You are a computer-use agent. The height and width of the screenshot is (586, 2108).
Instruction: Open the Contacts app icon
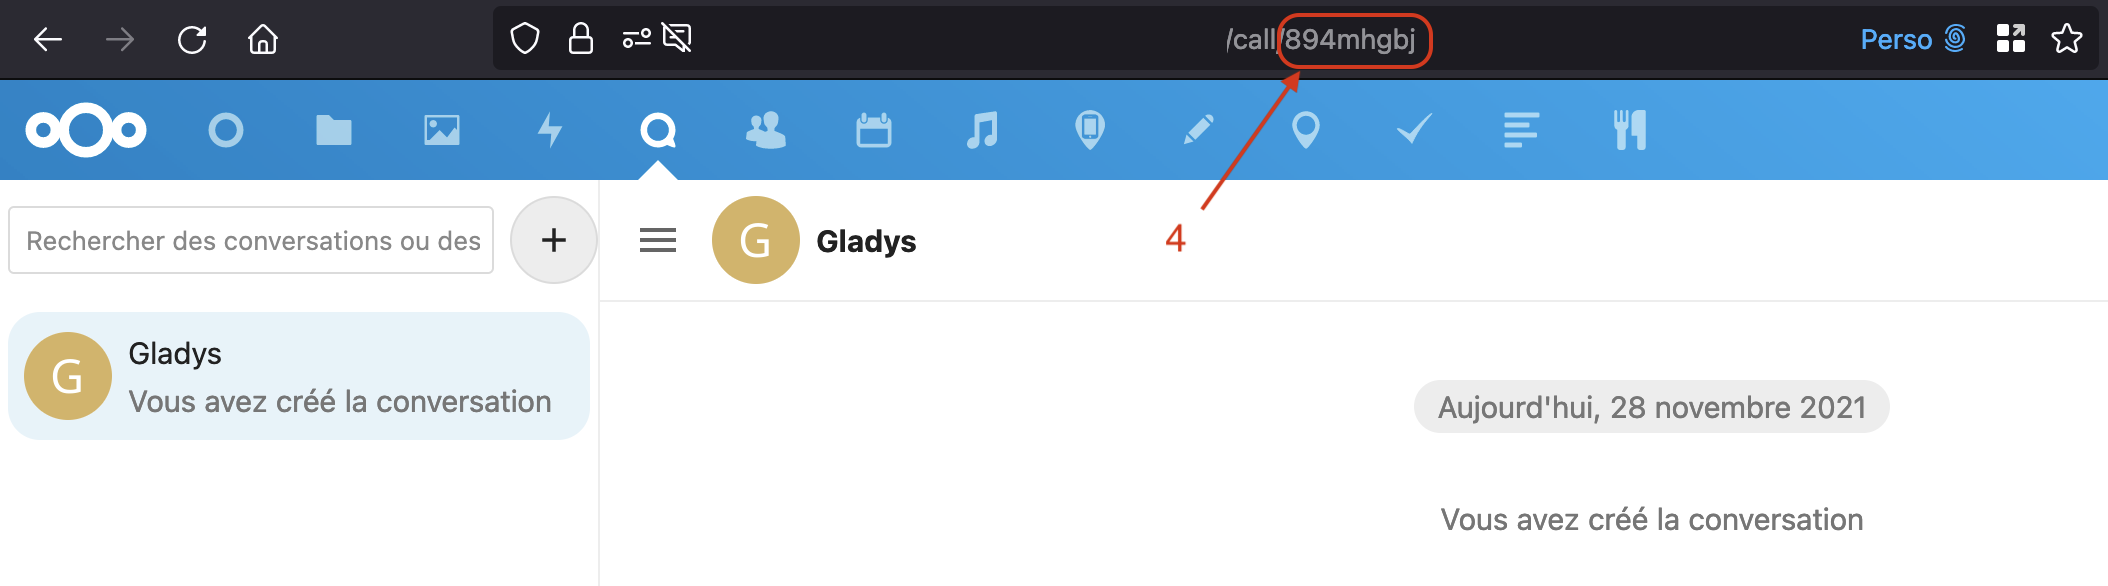click(766, 130)
